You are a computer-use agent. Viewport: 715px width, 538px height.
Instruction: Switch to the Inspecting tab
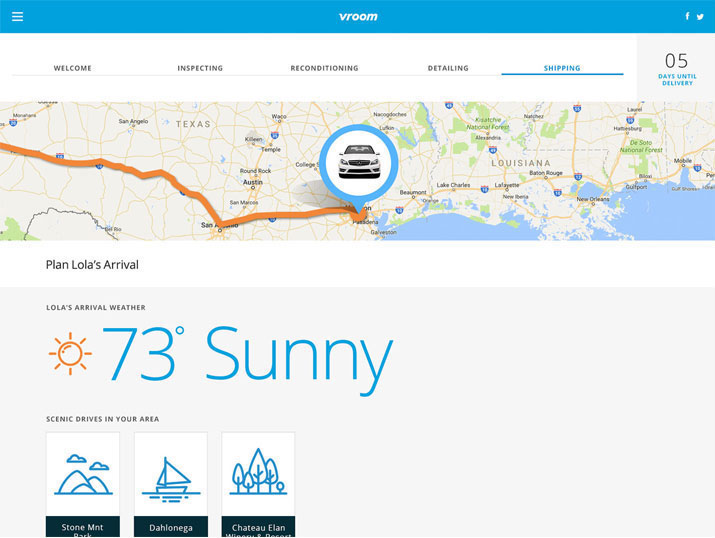(x=200, y=68)
